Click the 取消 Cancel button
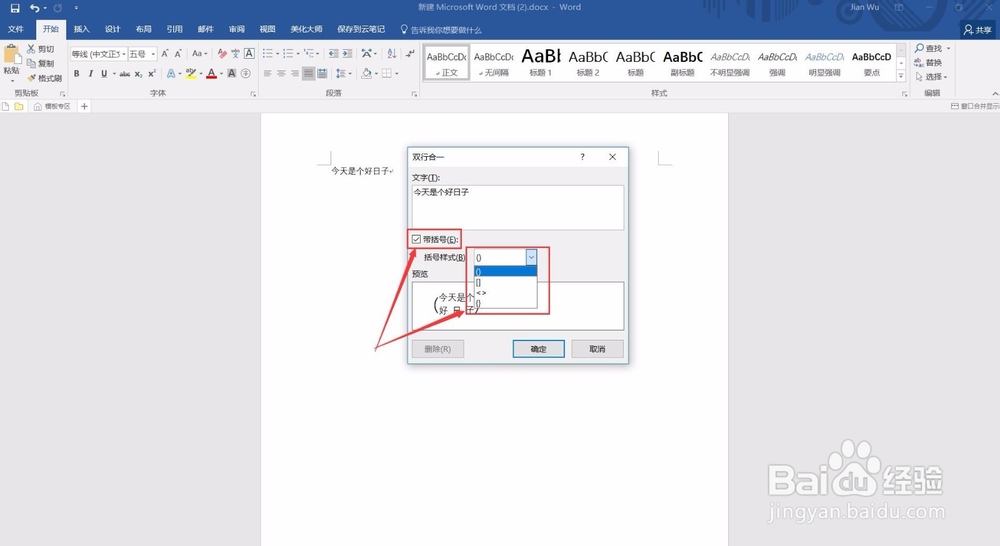The height and width of the screenshot is (546, 1000). [x=597, y=349]
